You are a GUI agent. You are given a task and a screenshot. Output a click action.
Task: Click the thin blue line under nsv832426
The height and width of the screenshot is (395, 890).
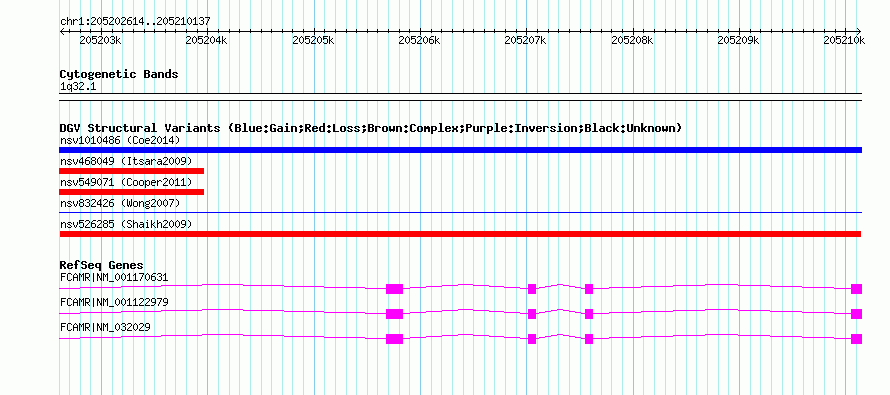click(461, 212)
